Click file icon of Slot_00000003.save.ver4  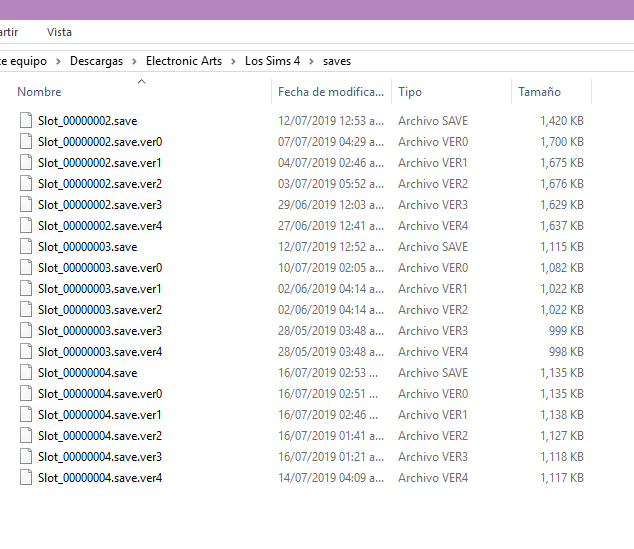coord(26,352)
